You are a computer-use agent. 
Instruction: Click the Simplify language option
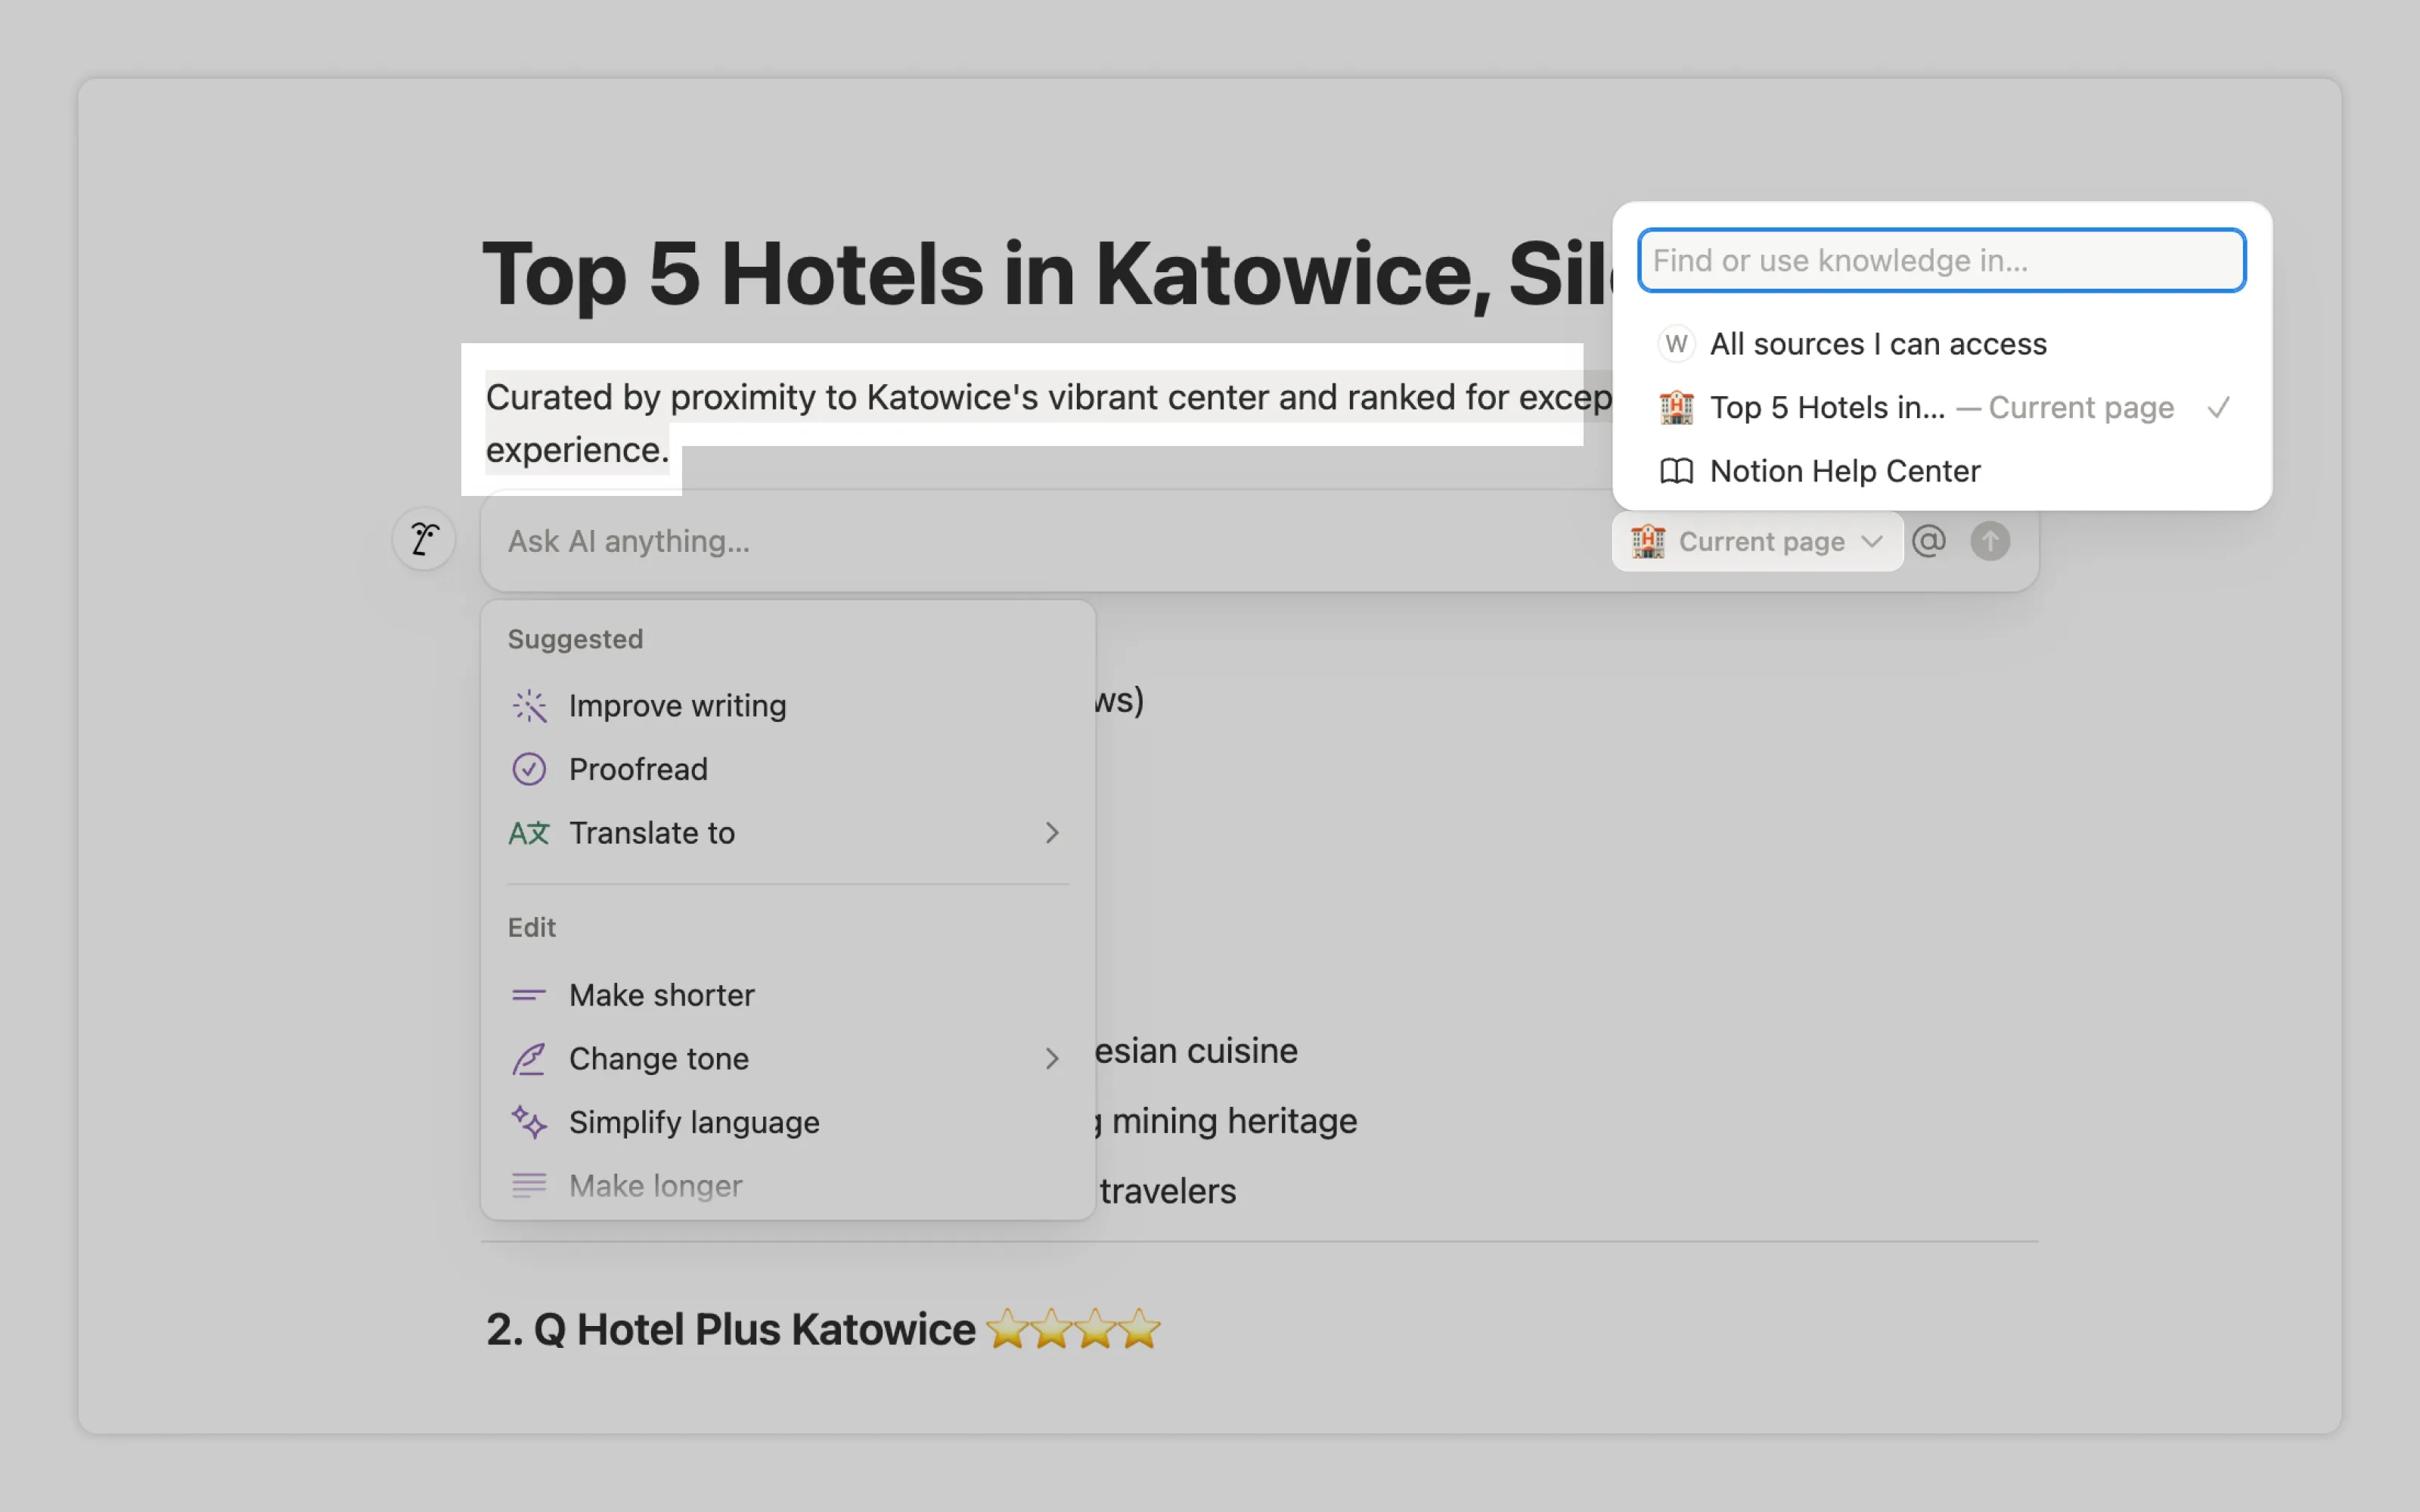point(694,1122)
